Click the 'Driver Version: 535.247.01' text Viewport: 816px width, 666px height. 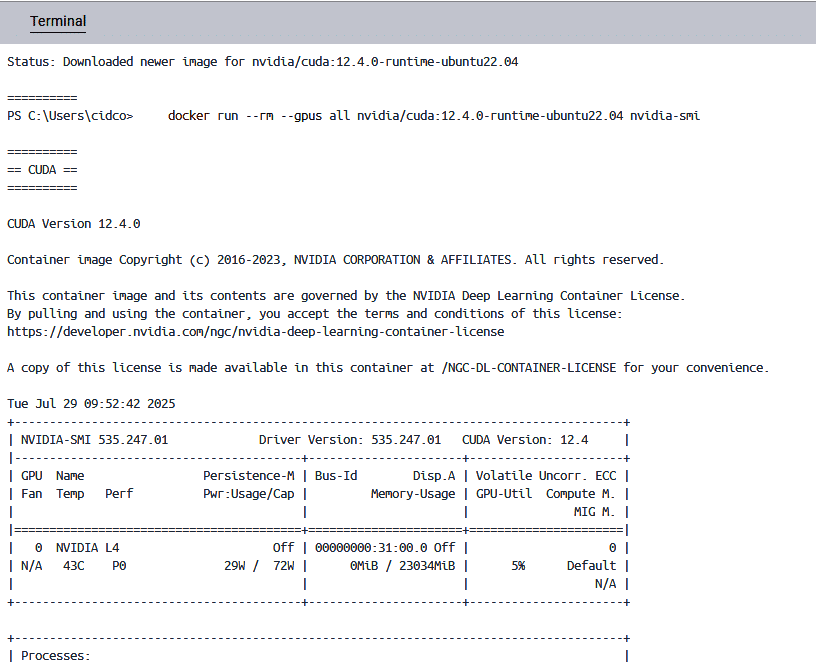click(349, 439)
